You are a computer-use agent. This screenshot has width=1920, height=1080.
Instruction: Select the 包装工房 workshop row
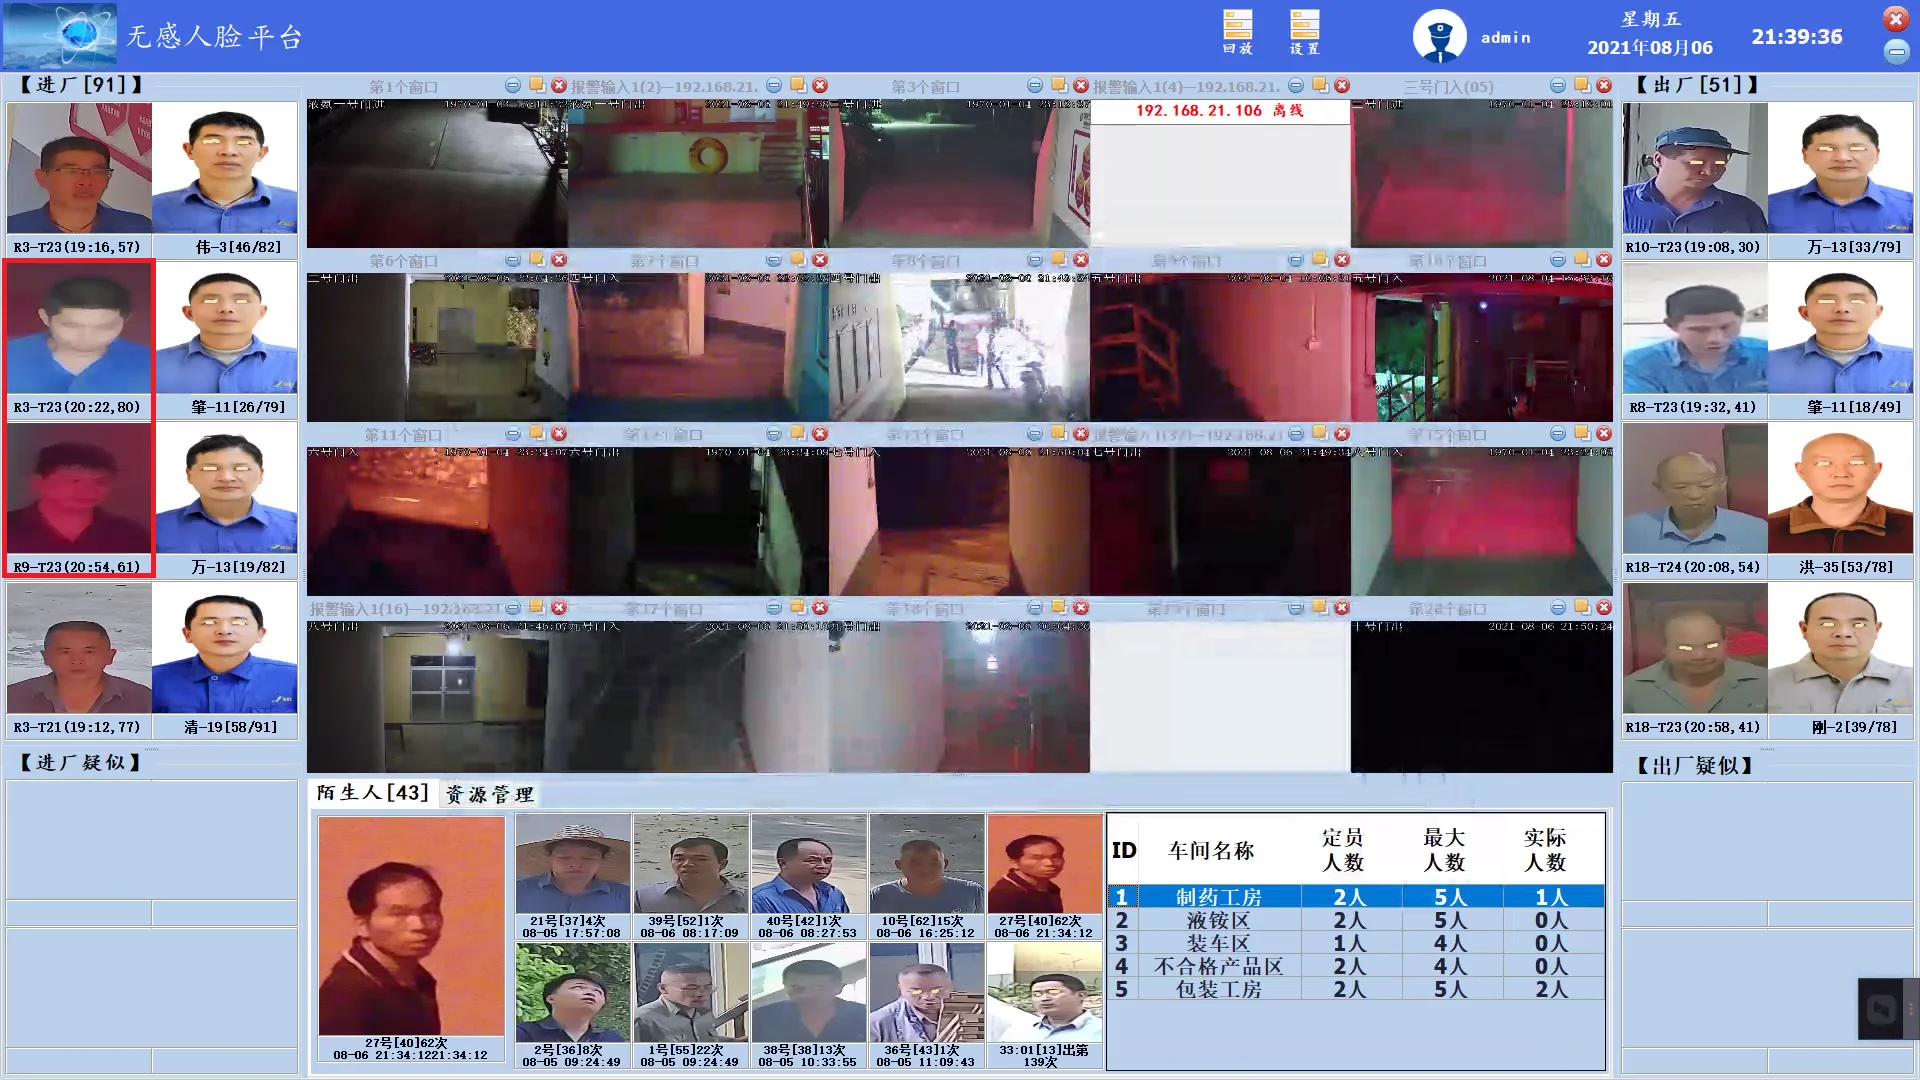pos(1217,989)
